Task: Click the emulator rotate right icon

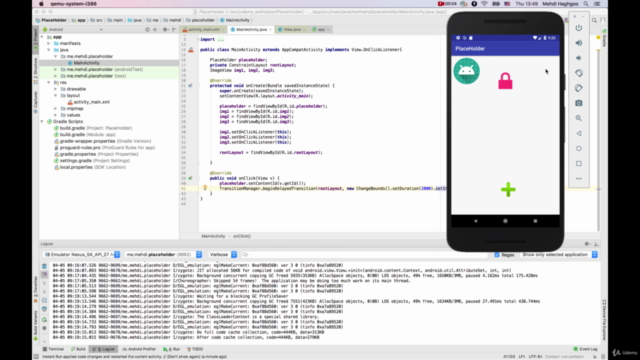Action: click(x=579, y=88)
